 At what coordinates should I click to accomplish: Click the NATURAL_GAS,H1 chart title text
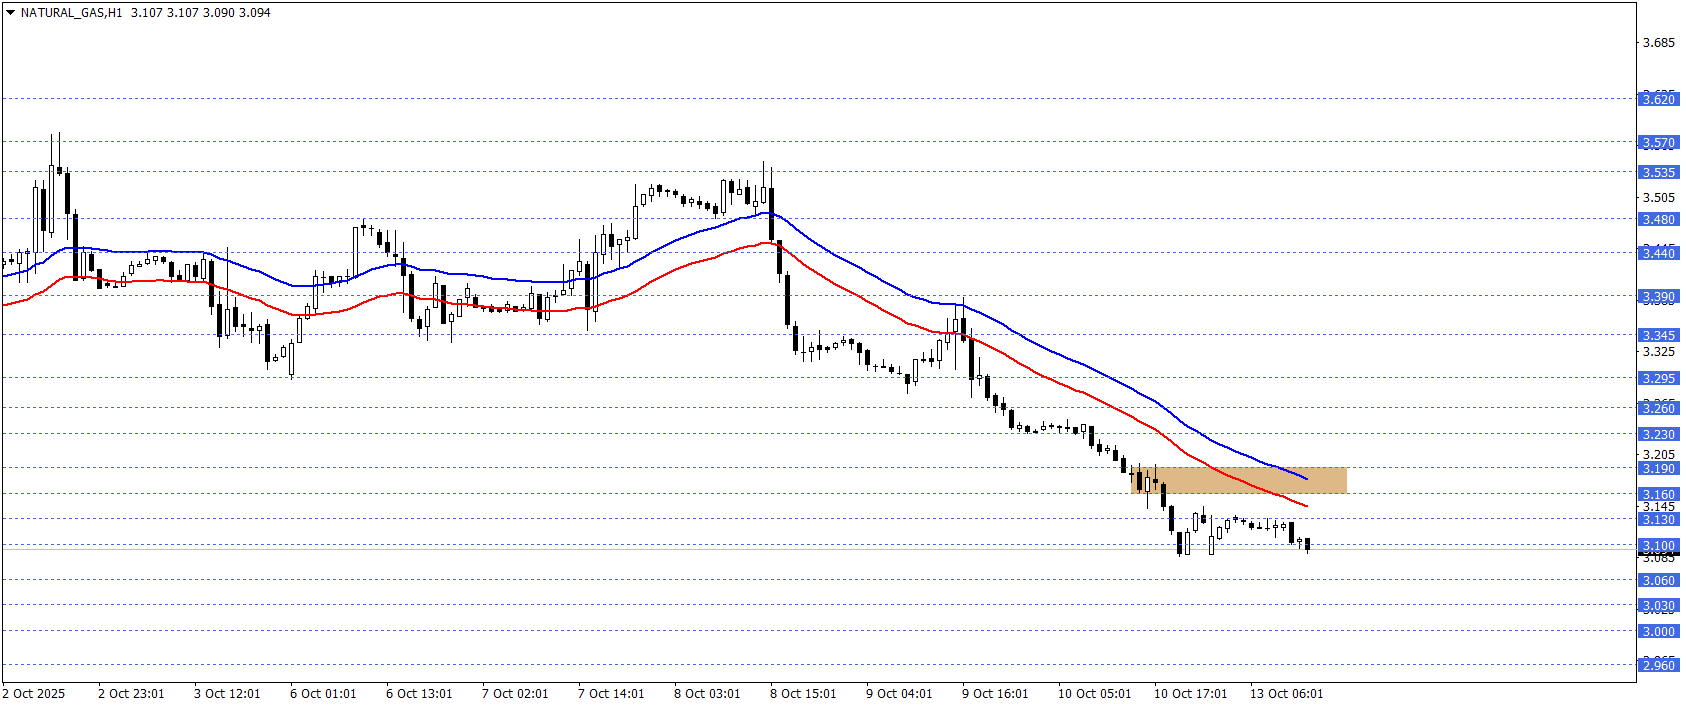click(71, 13)
